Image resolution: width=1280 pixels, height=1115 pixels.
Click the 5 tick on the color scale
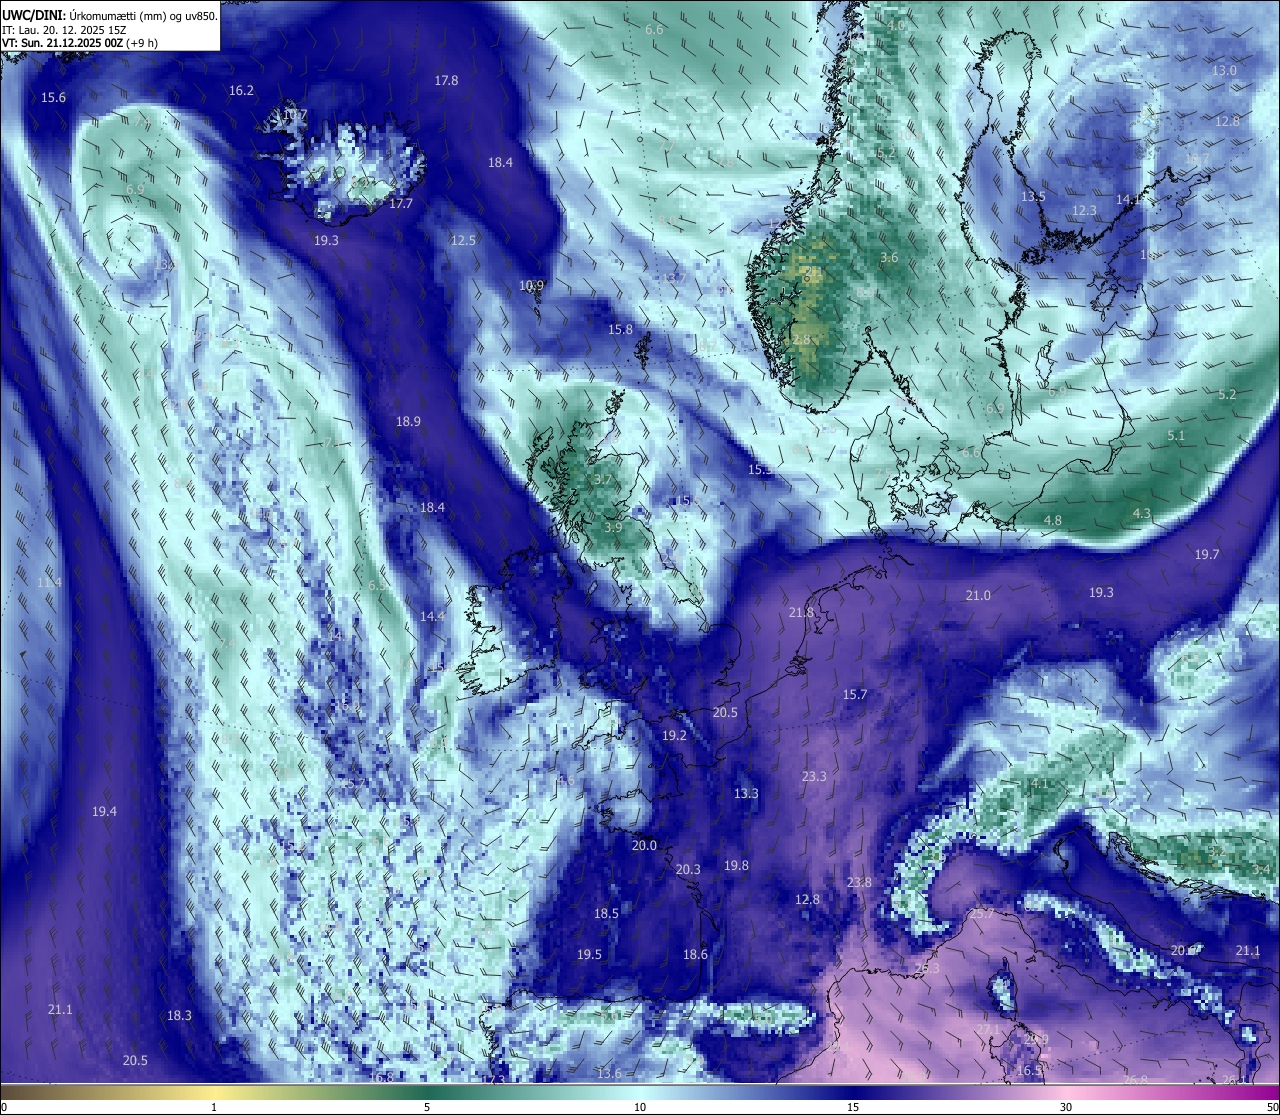[x=427, y=1107]
